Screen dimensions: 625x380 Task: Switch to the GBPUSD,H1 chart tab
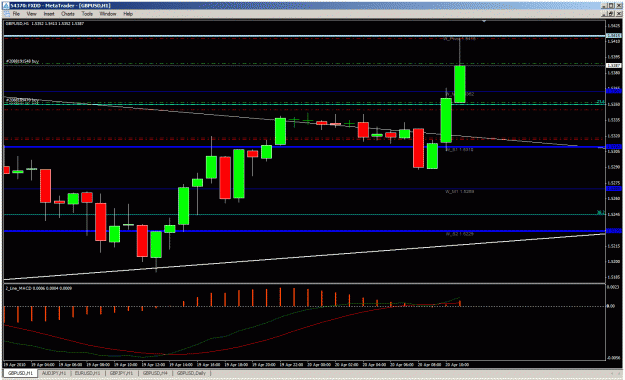click(x=20, y=373)
